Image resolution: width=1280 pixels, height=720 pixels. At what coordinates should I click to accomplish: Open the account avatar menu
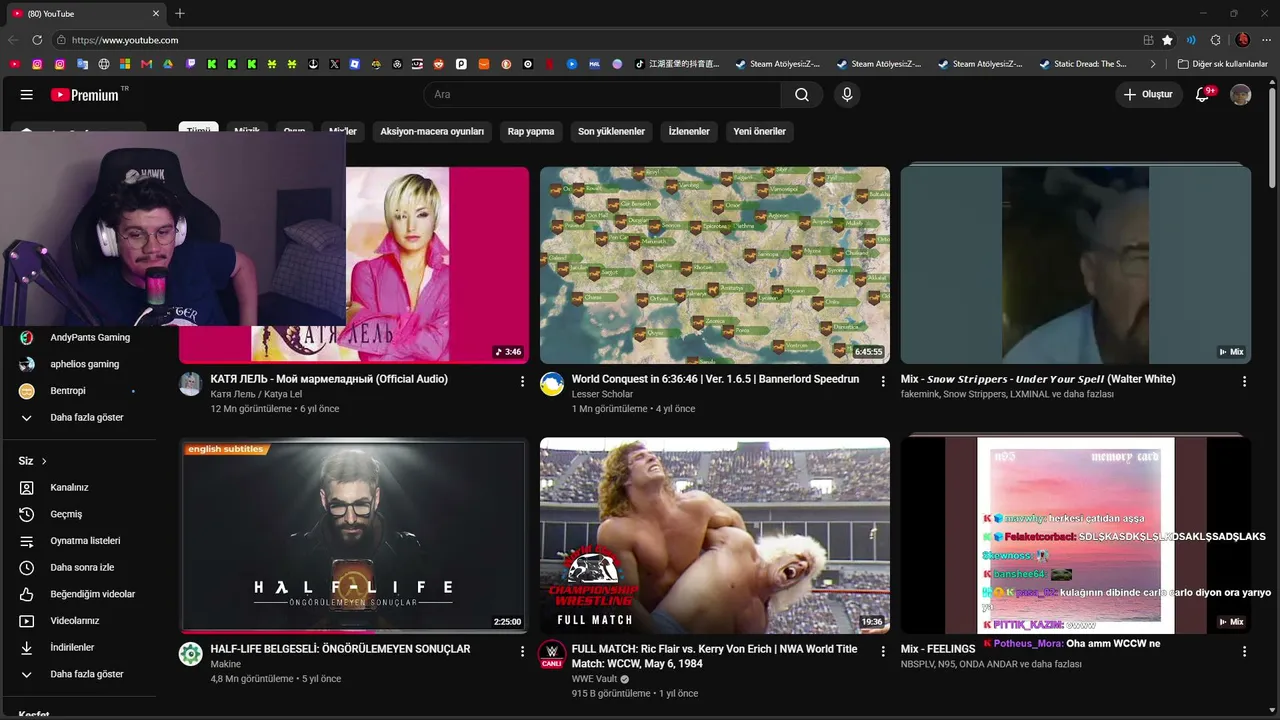(1241, 95)
